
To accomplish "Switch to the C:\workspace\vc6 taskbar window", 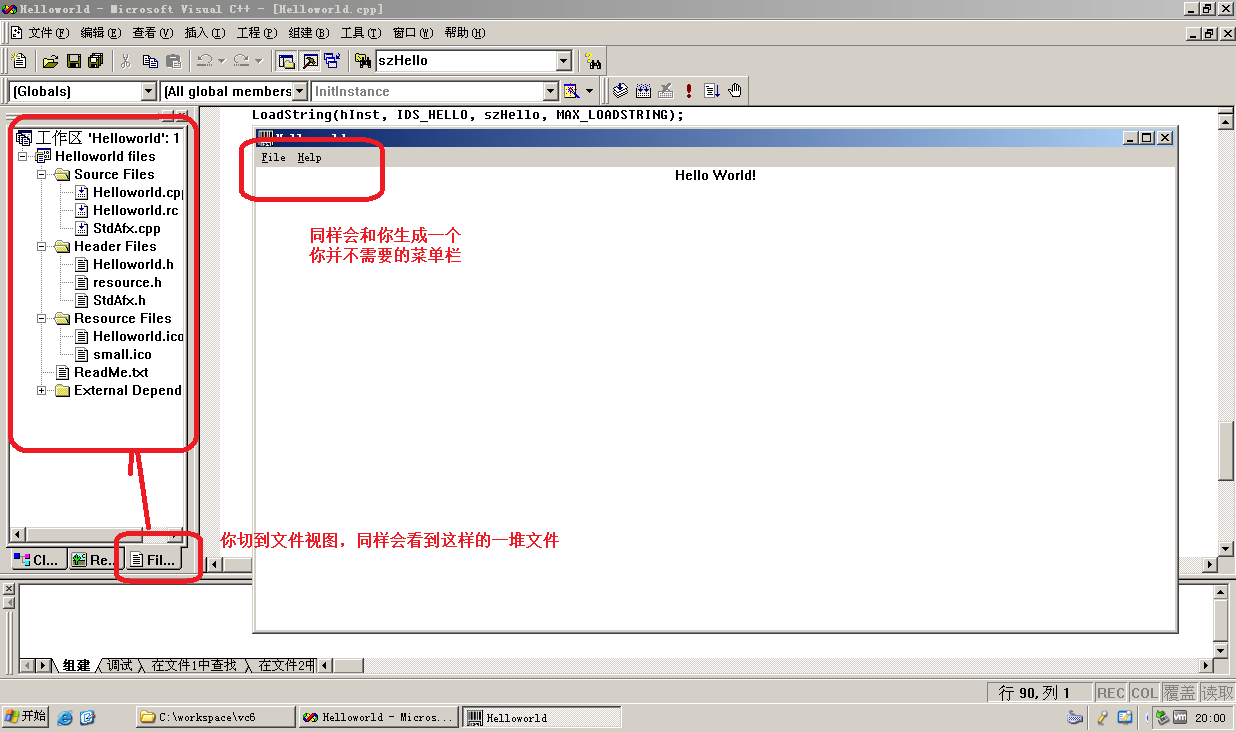I will pyautogui.click(x=215, y=717).
